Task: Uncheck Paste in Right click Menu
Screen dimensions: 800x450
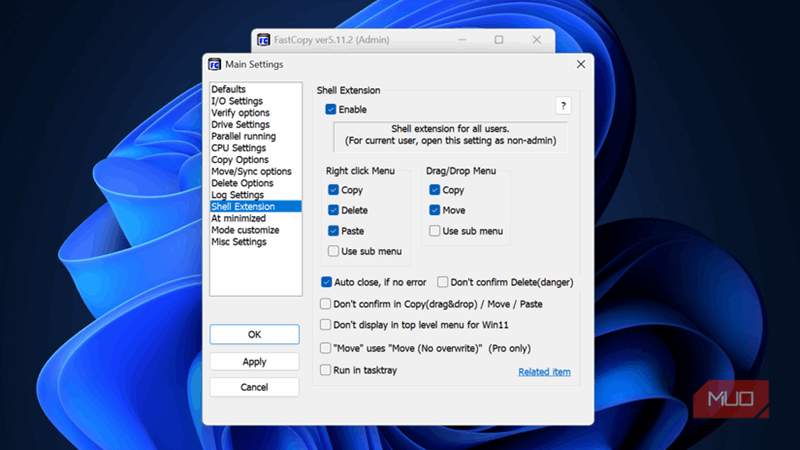Action: click(x=333, y=231)
